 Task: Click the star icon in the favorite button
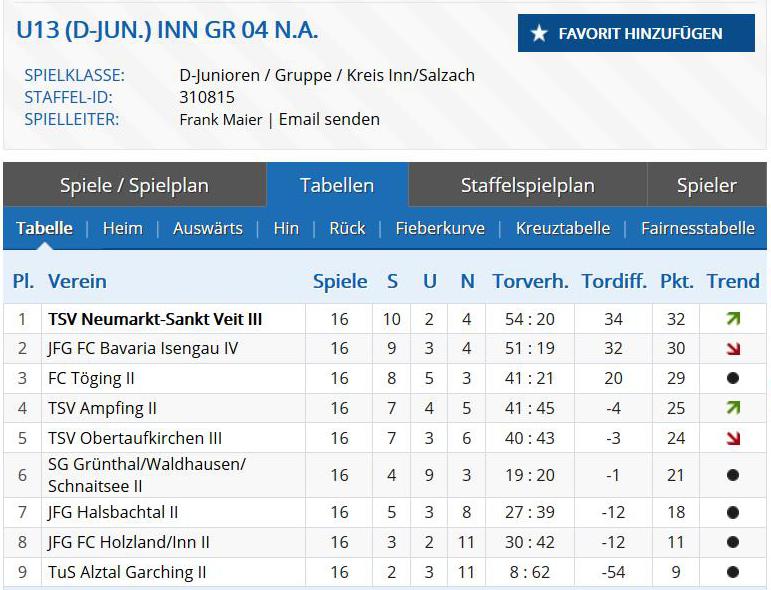(x=539, y=34)
